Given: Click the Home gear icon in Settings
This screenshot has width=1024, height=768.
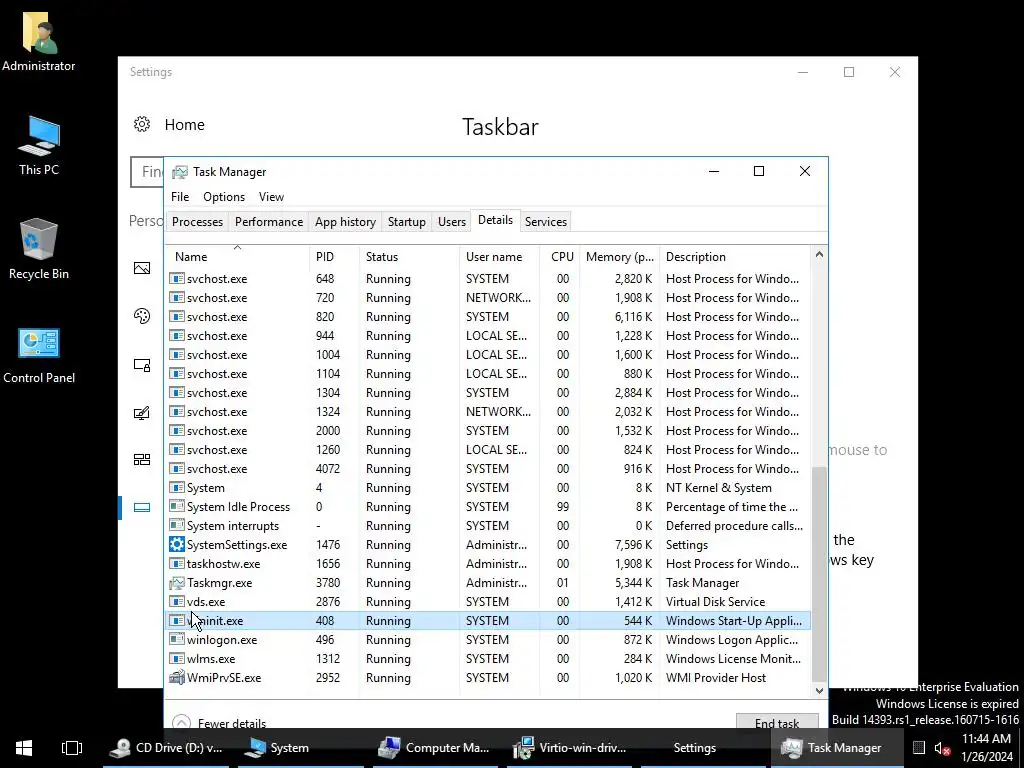Looking at the screenshot, I should 142,124.
